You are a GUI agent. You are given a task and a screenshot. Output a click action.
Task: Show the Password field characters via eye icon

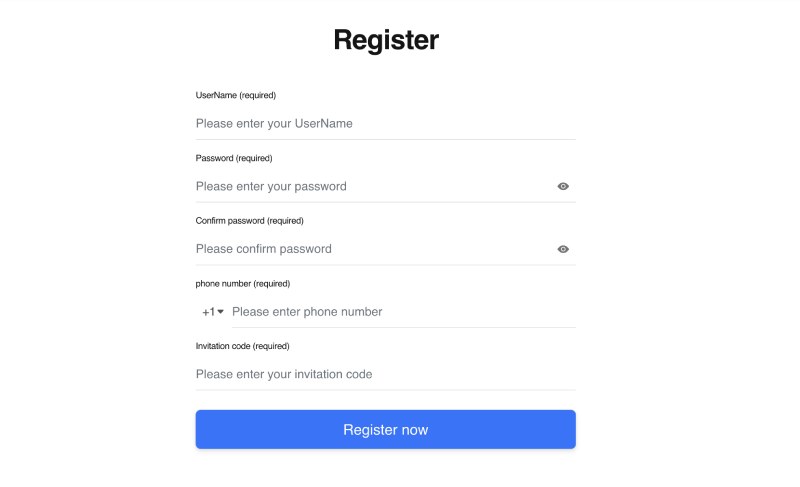click(563, 186)
